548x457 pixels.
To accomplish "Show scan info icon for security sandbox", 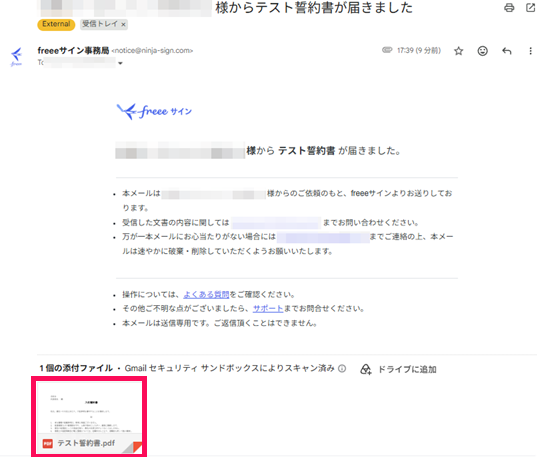I will tap(342, 368).
